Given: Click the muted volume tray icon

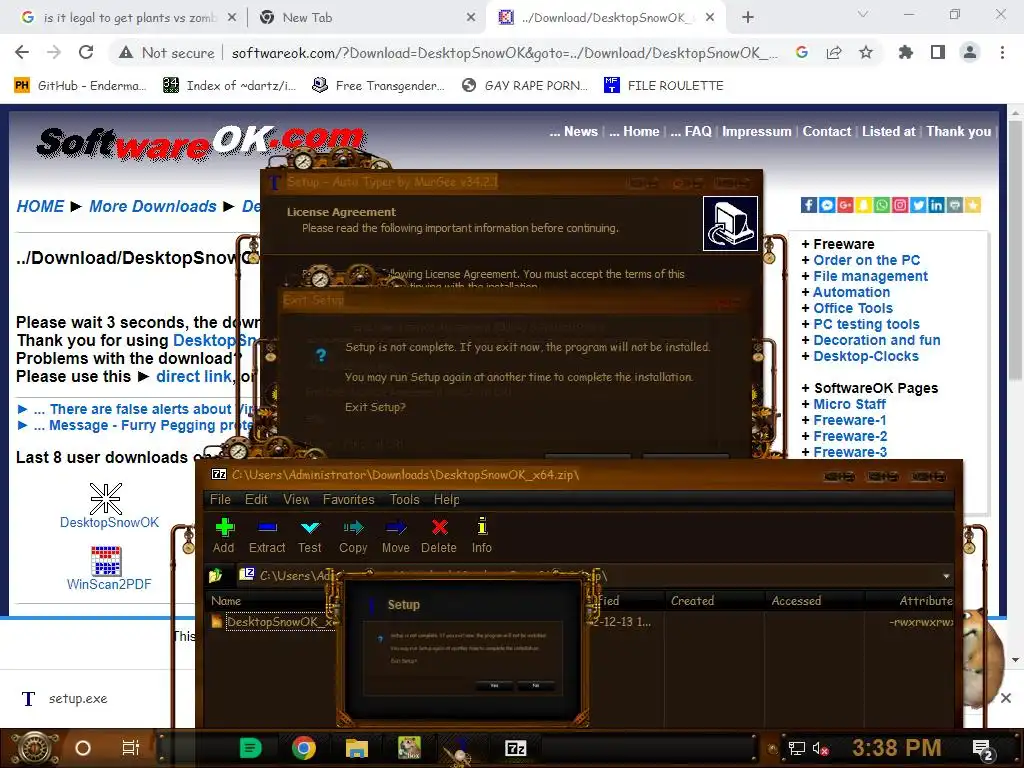Looking at the screenshot, I should [820, 748].
